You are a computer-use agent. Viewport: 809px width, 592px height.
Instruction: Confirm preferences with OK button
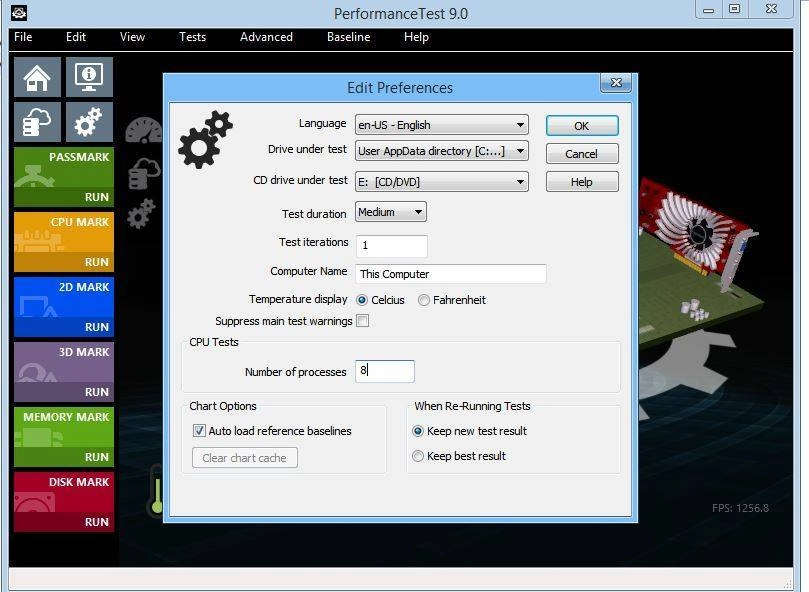point(582,125)
